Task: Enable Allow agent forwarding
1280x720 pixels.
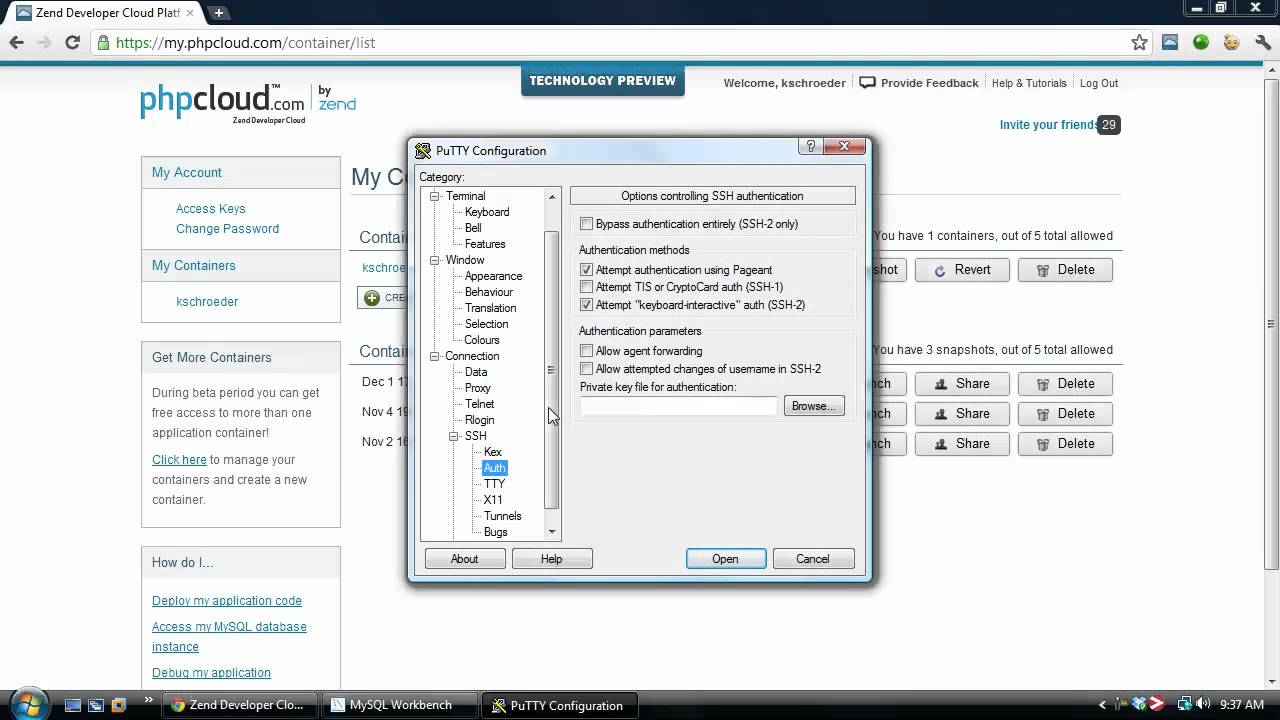Action: [586, 351]
